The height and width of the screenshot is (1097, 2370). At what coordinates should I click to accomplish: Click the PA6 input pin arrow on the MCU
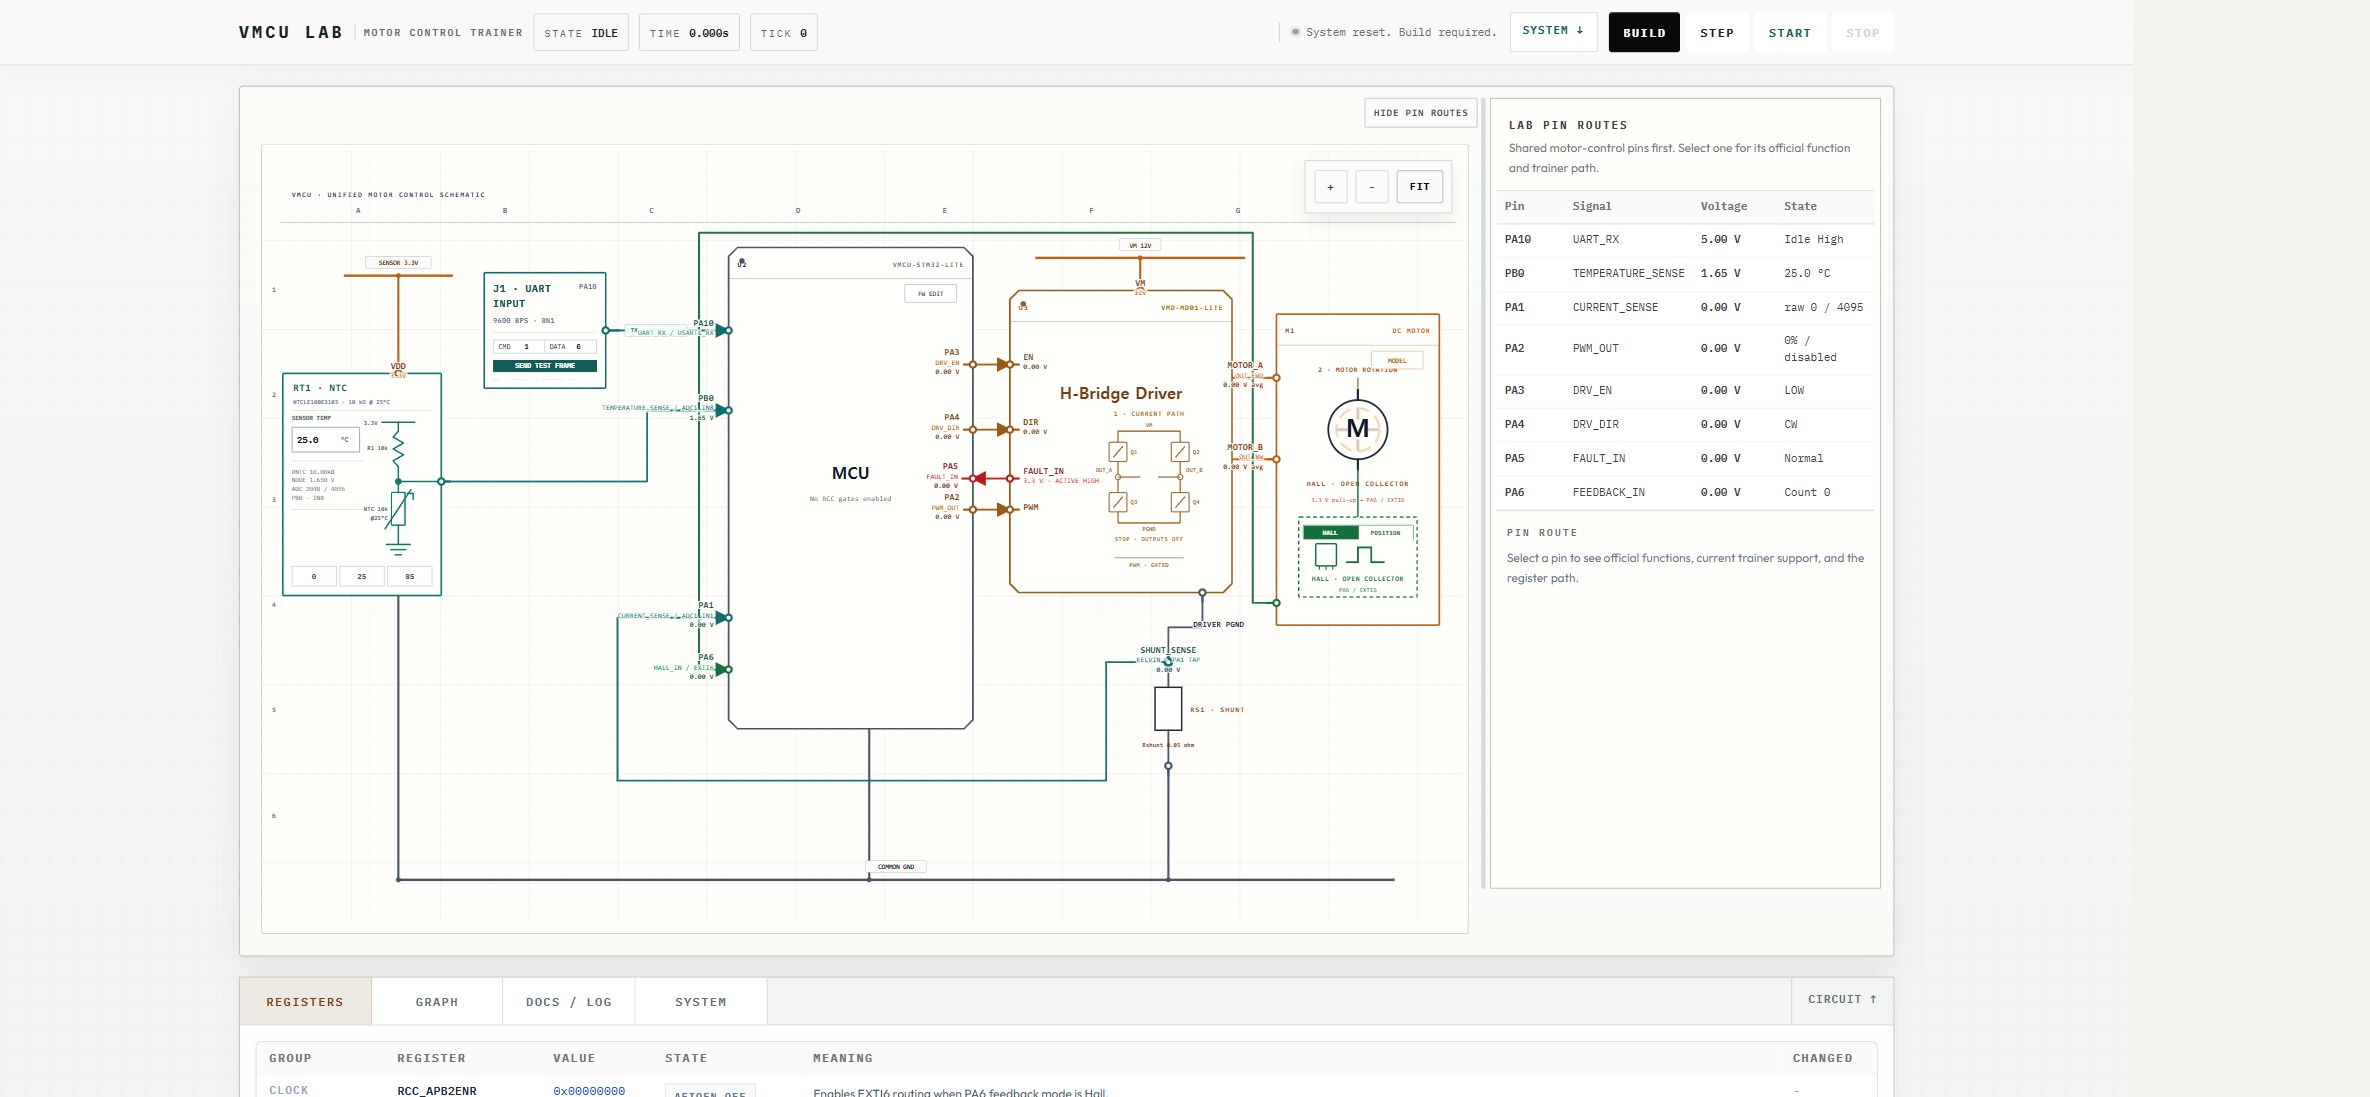pos(722,670)
